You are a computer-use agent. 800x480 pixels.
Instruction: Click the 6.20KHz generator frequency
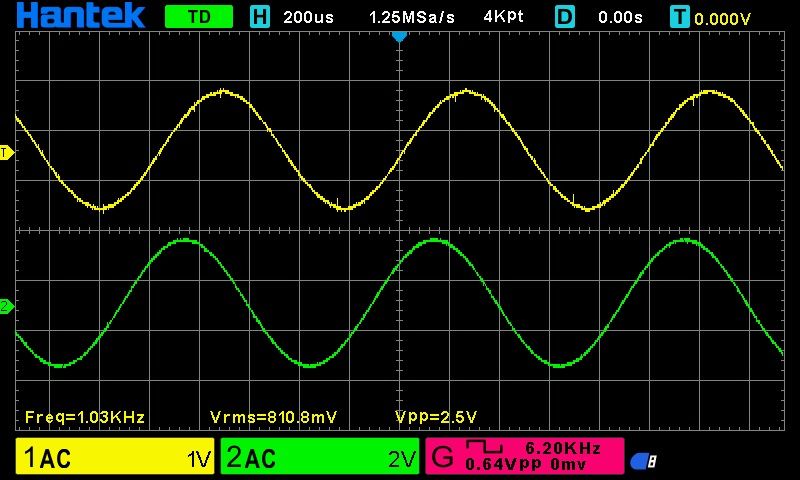(563, 448)
